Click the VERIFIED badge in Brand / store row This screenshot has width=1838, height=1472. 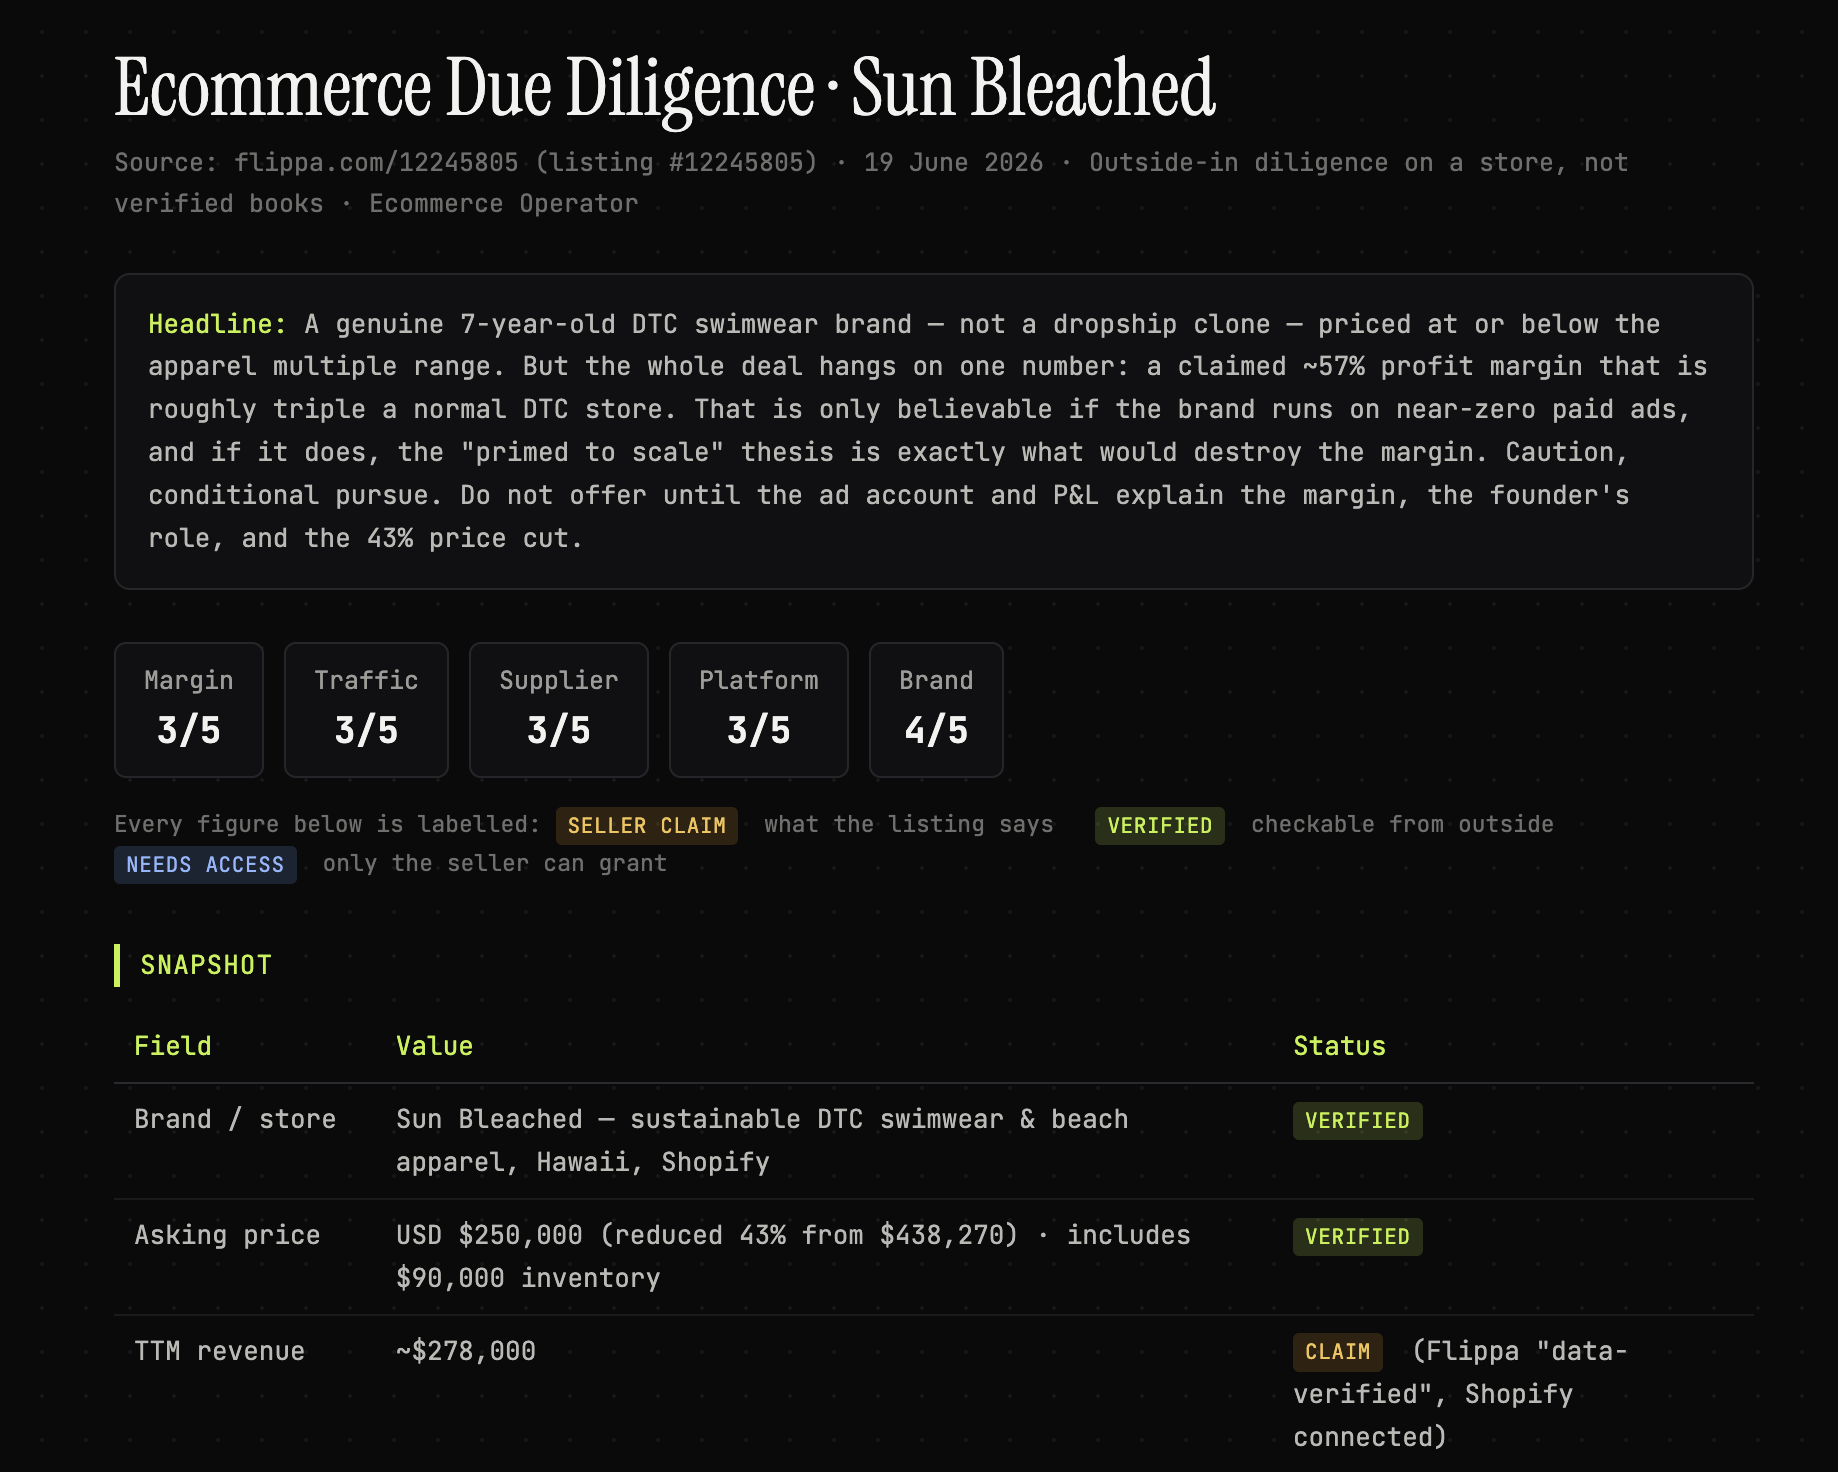(x=1358, y=1121)
